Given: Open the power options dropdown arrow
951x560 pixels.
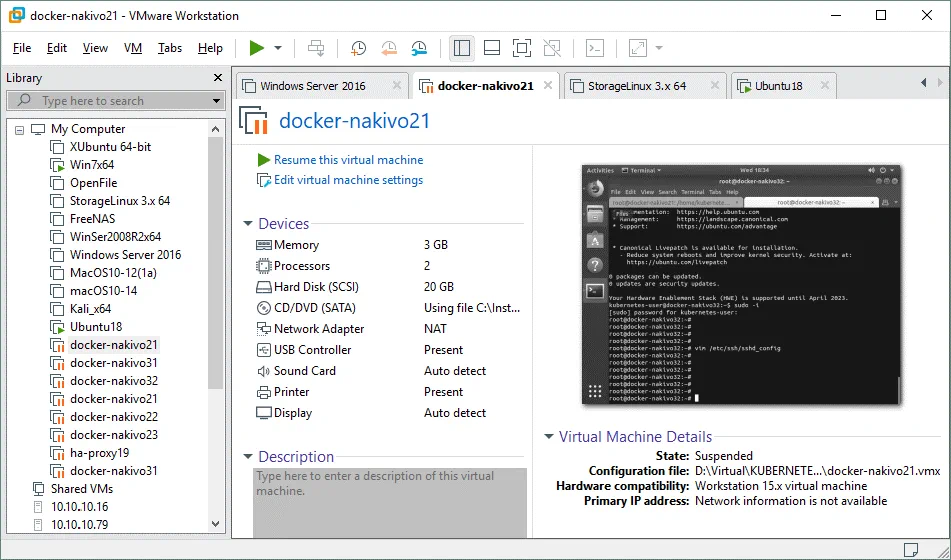Looking at the screenshot, I should (278, 48).
